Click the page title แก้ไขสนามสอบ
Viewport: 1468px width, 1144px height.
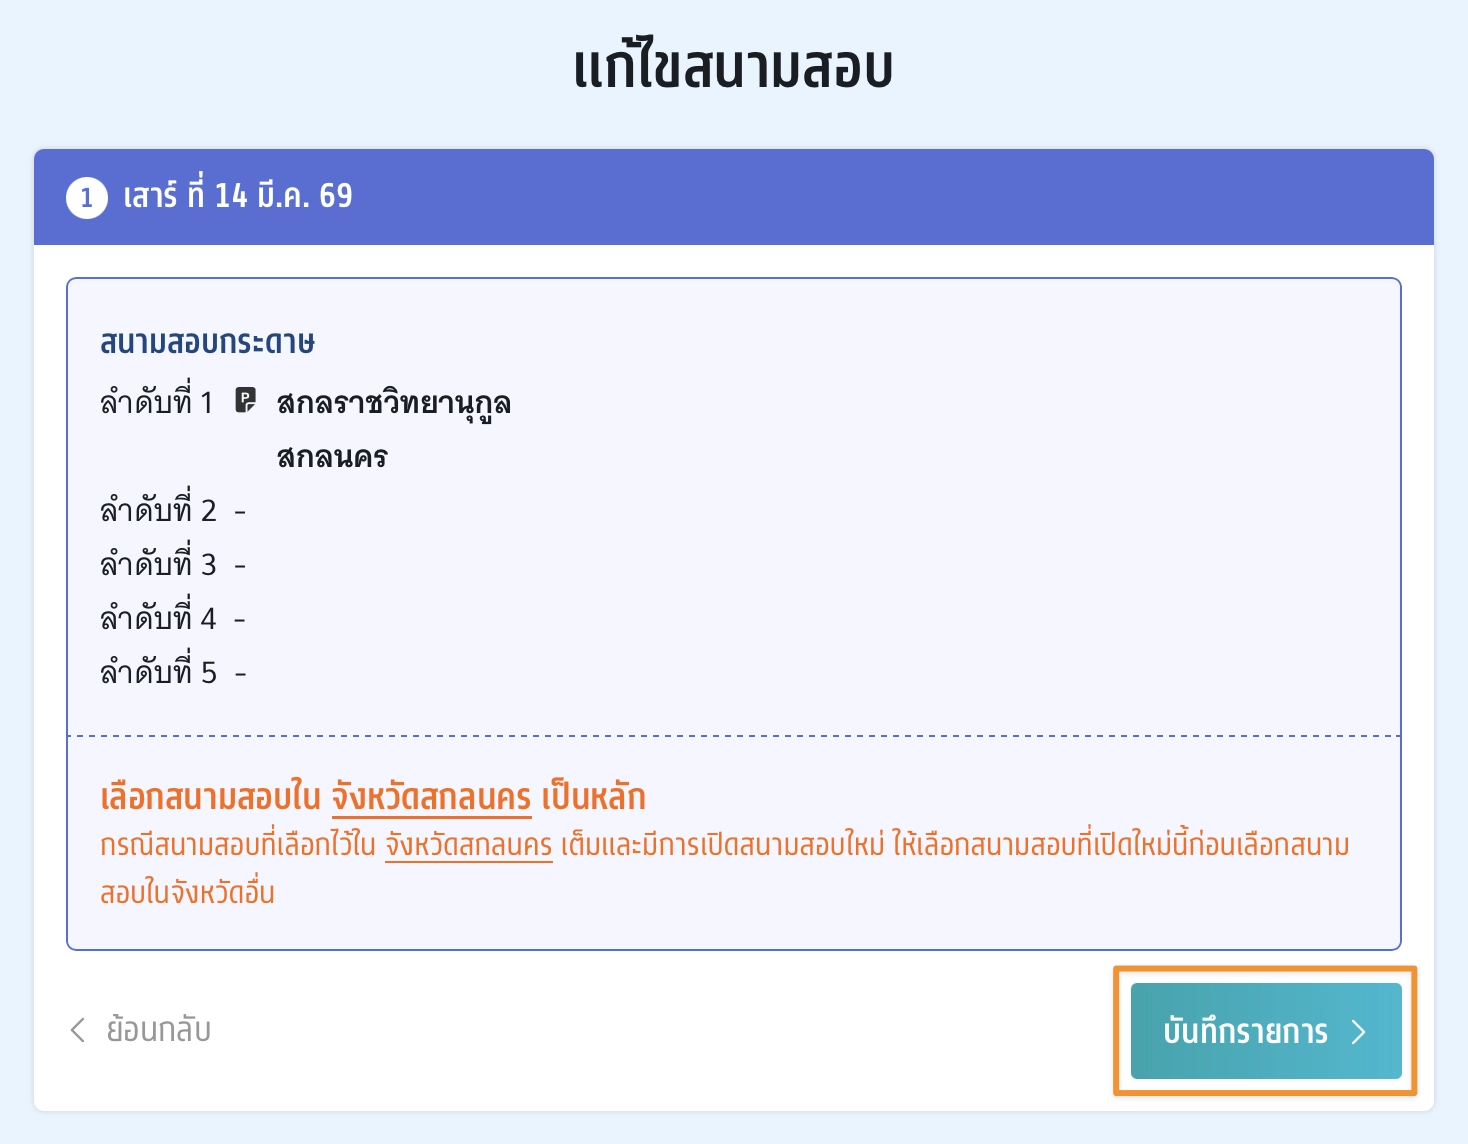[733, 68]
